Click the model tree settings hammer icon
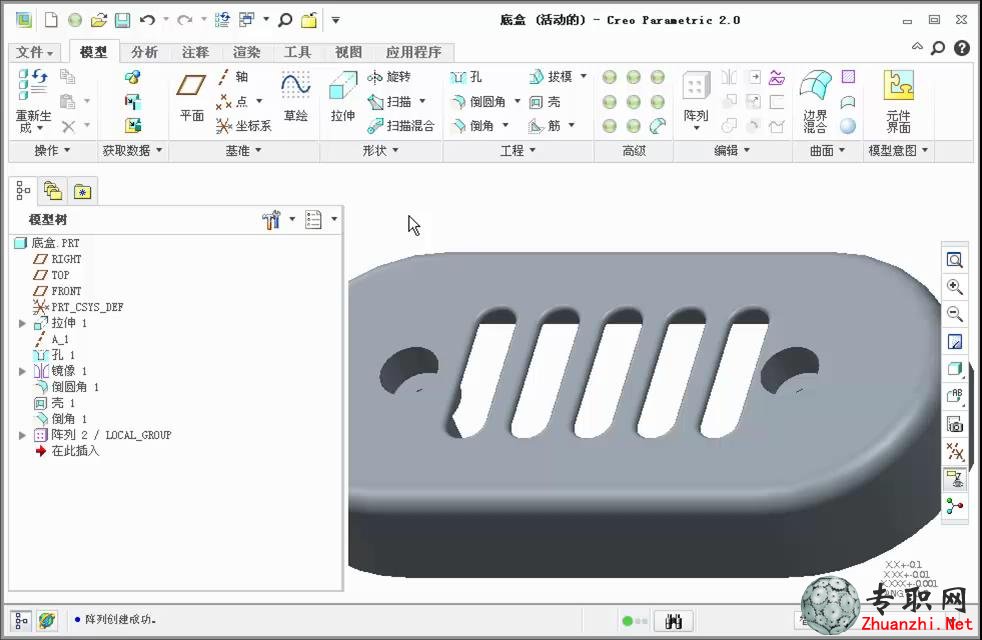This screenshot has width=982, height=640. (271, 220)
